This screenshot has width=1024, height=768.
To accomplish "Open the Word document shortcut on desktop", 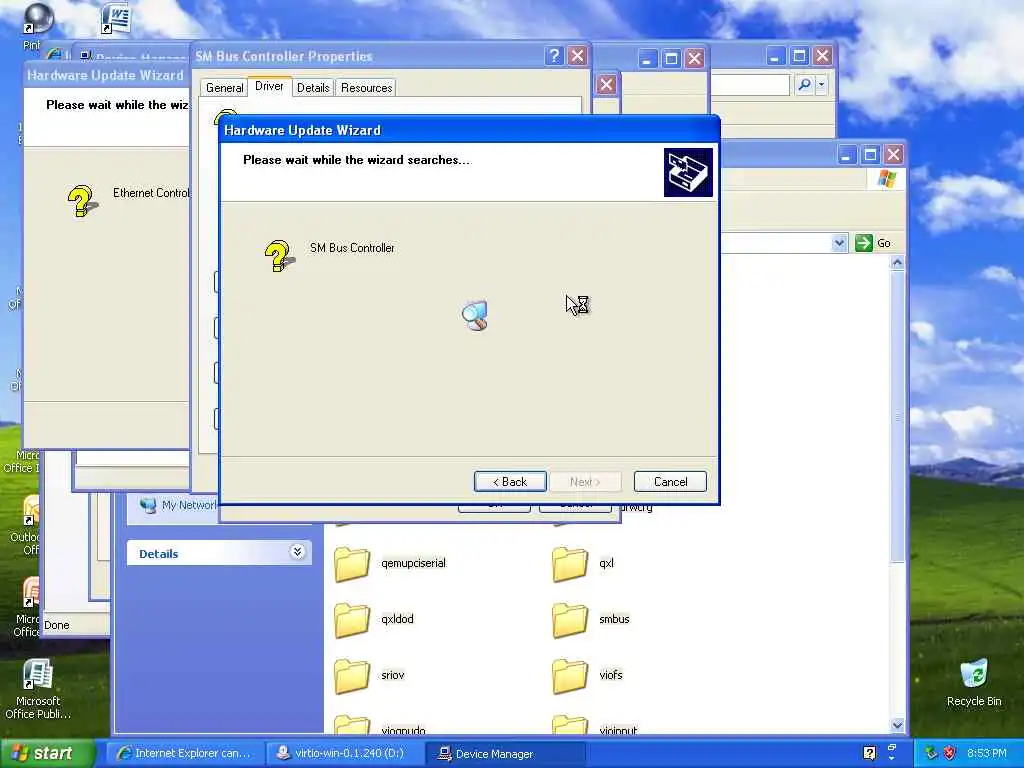I will coord(116,18).
